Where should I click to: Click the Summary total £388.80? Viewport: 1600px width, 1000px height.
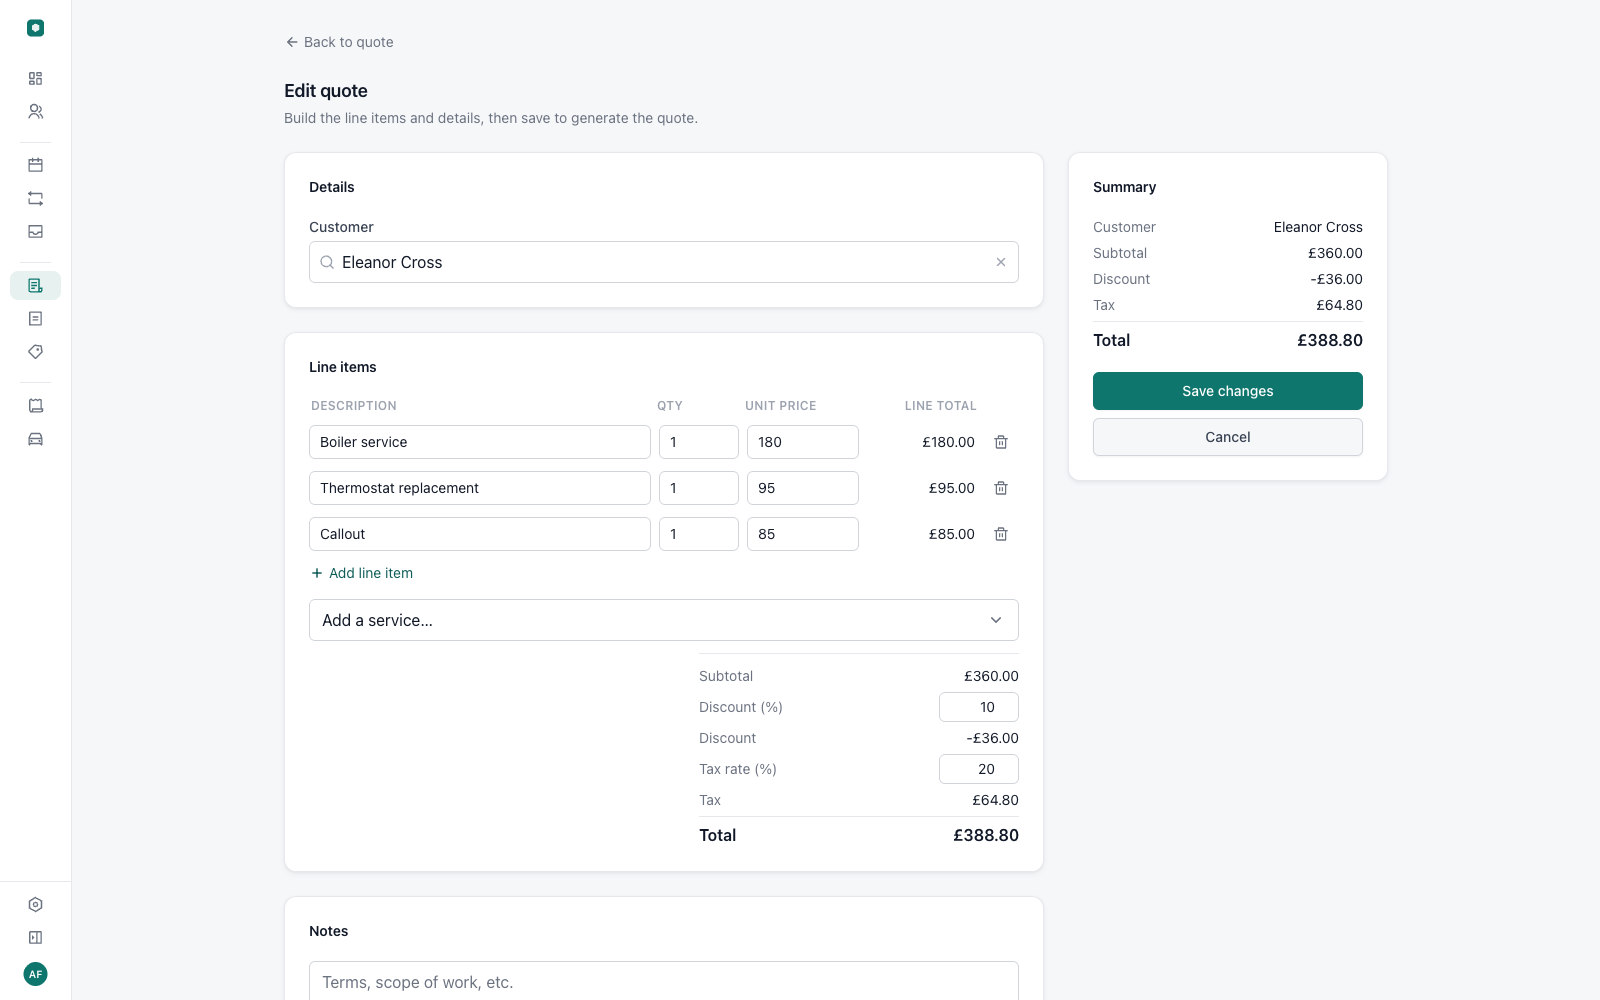pos(1330,340)
